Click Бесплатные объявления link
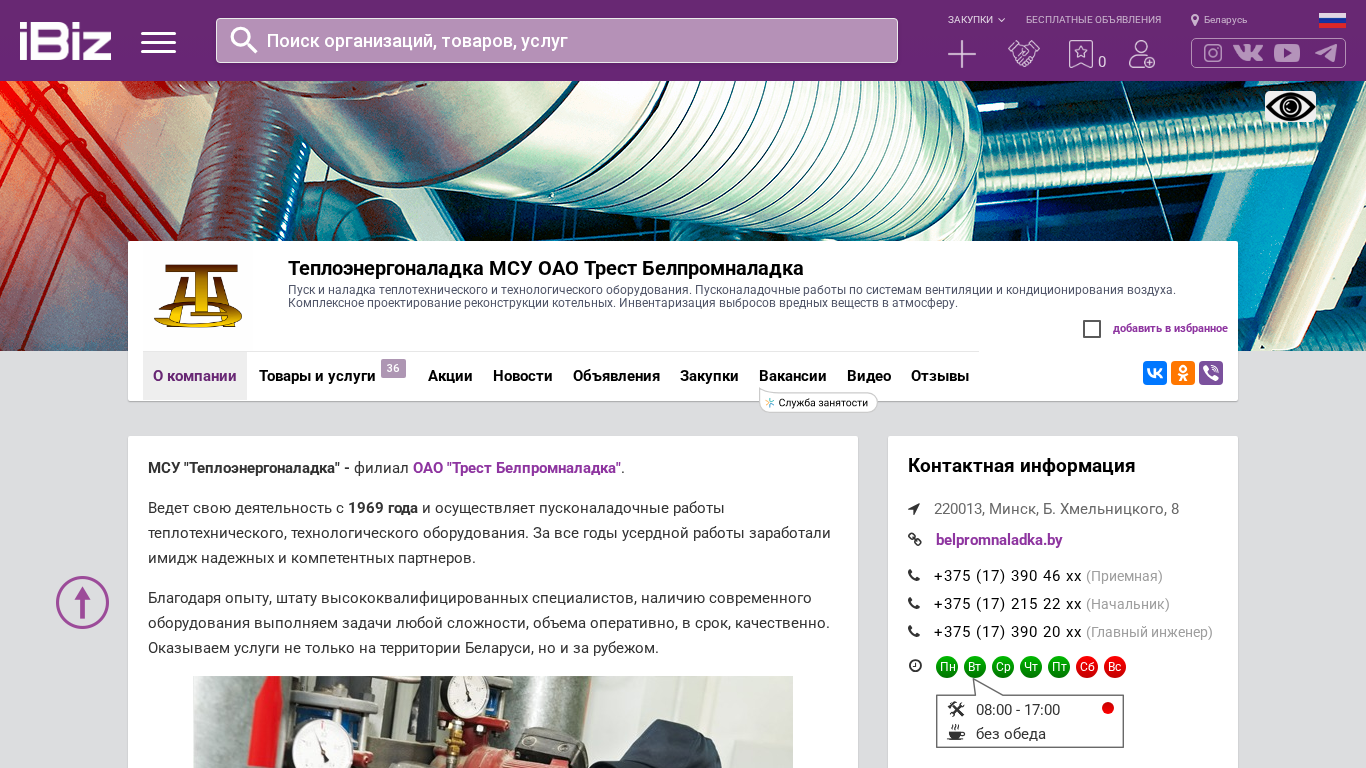Image resolution: width=1366 pixels, height=768 pixels. point(1093,20)
